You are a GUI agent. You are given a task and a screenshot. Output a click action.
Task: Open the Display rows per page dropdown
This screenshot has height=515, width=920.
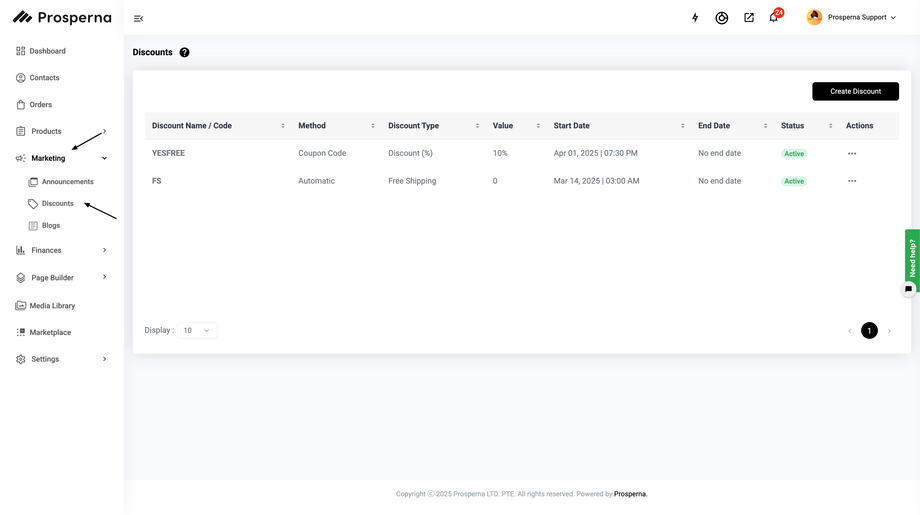tap(197, 330)
